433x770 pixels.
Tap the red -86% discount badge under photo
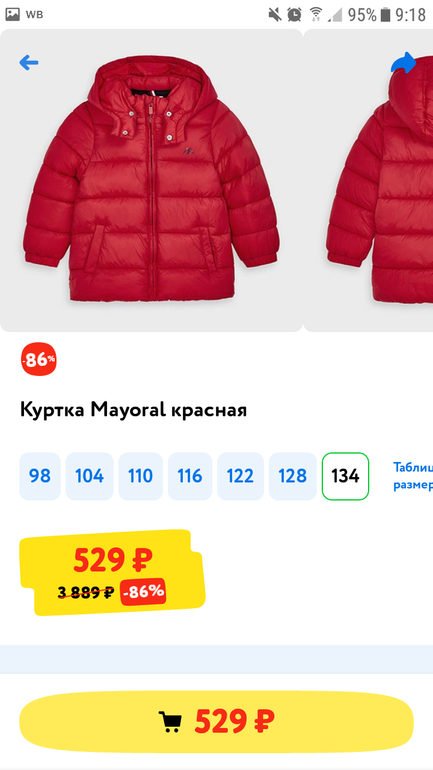(x=39, y=359)
